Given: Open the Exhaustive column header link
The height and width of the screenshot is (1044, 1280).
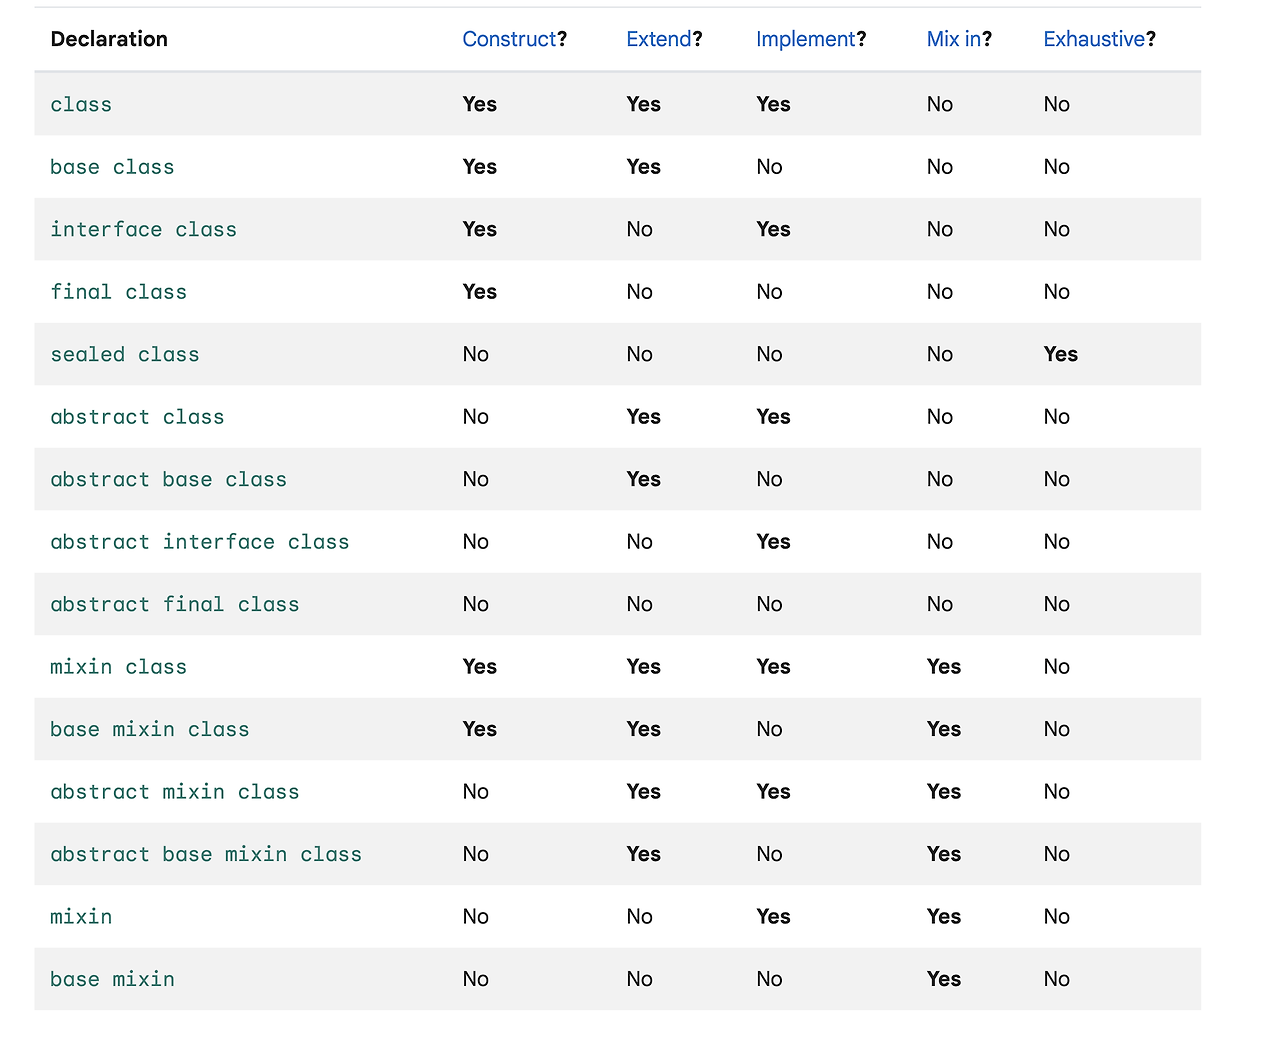Looking at the screenshot, I should pos(1094,39).
